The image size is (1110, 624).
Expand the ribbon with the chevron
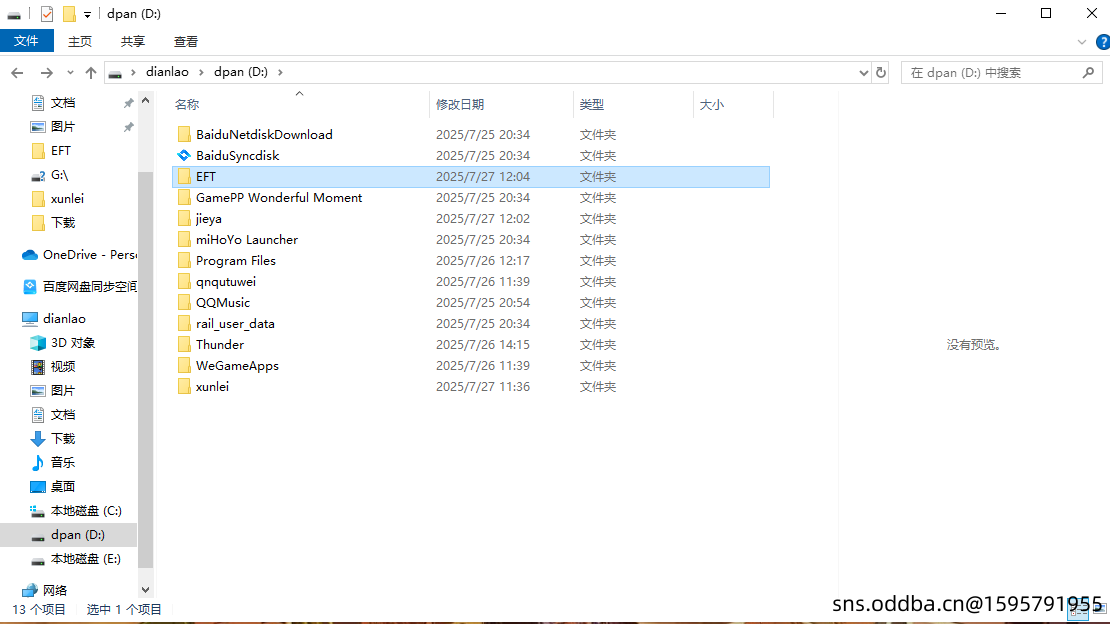[1082, 42]
